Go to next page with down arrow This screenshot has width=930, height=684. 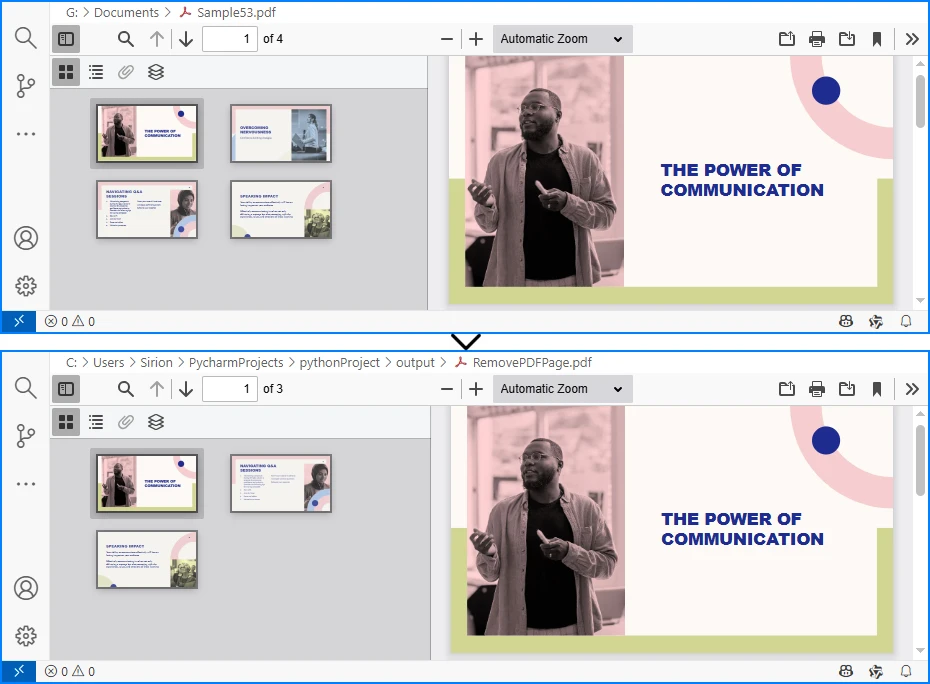pyautogui.click(x=185, y=38)
